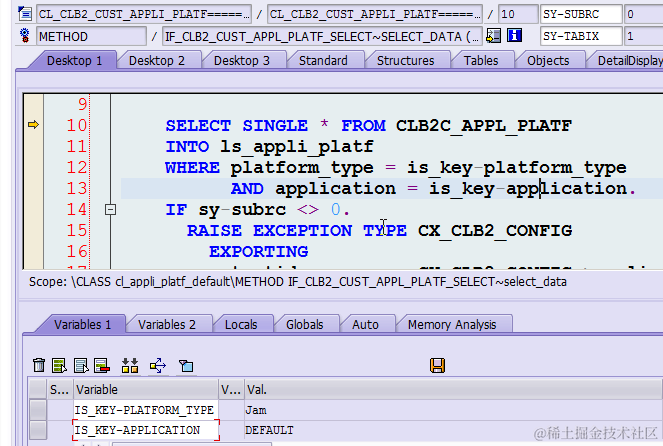Click ls_appli_platf in the INTO line

pyautogui.click(x=296, y=147)
